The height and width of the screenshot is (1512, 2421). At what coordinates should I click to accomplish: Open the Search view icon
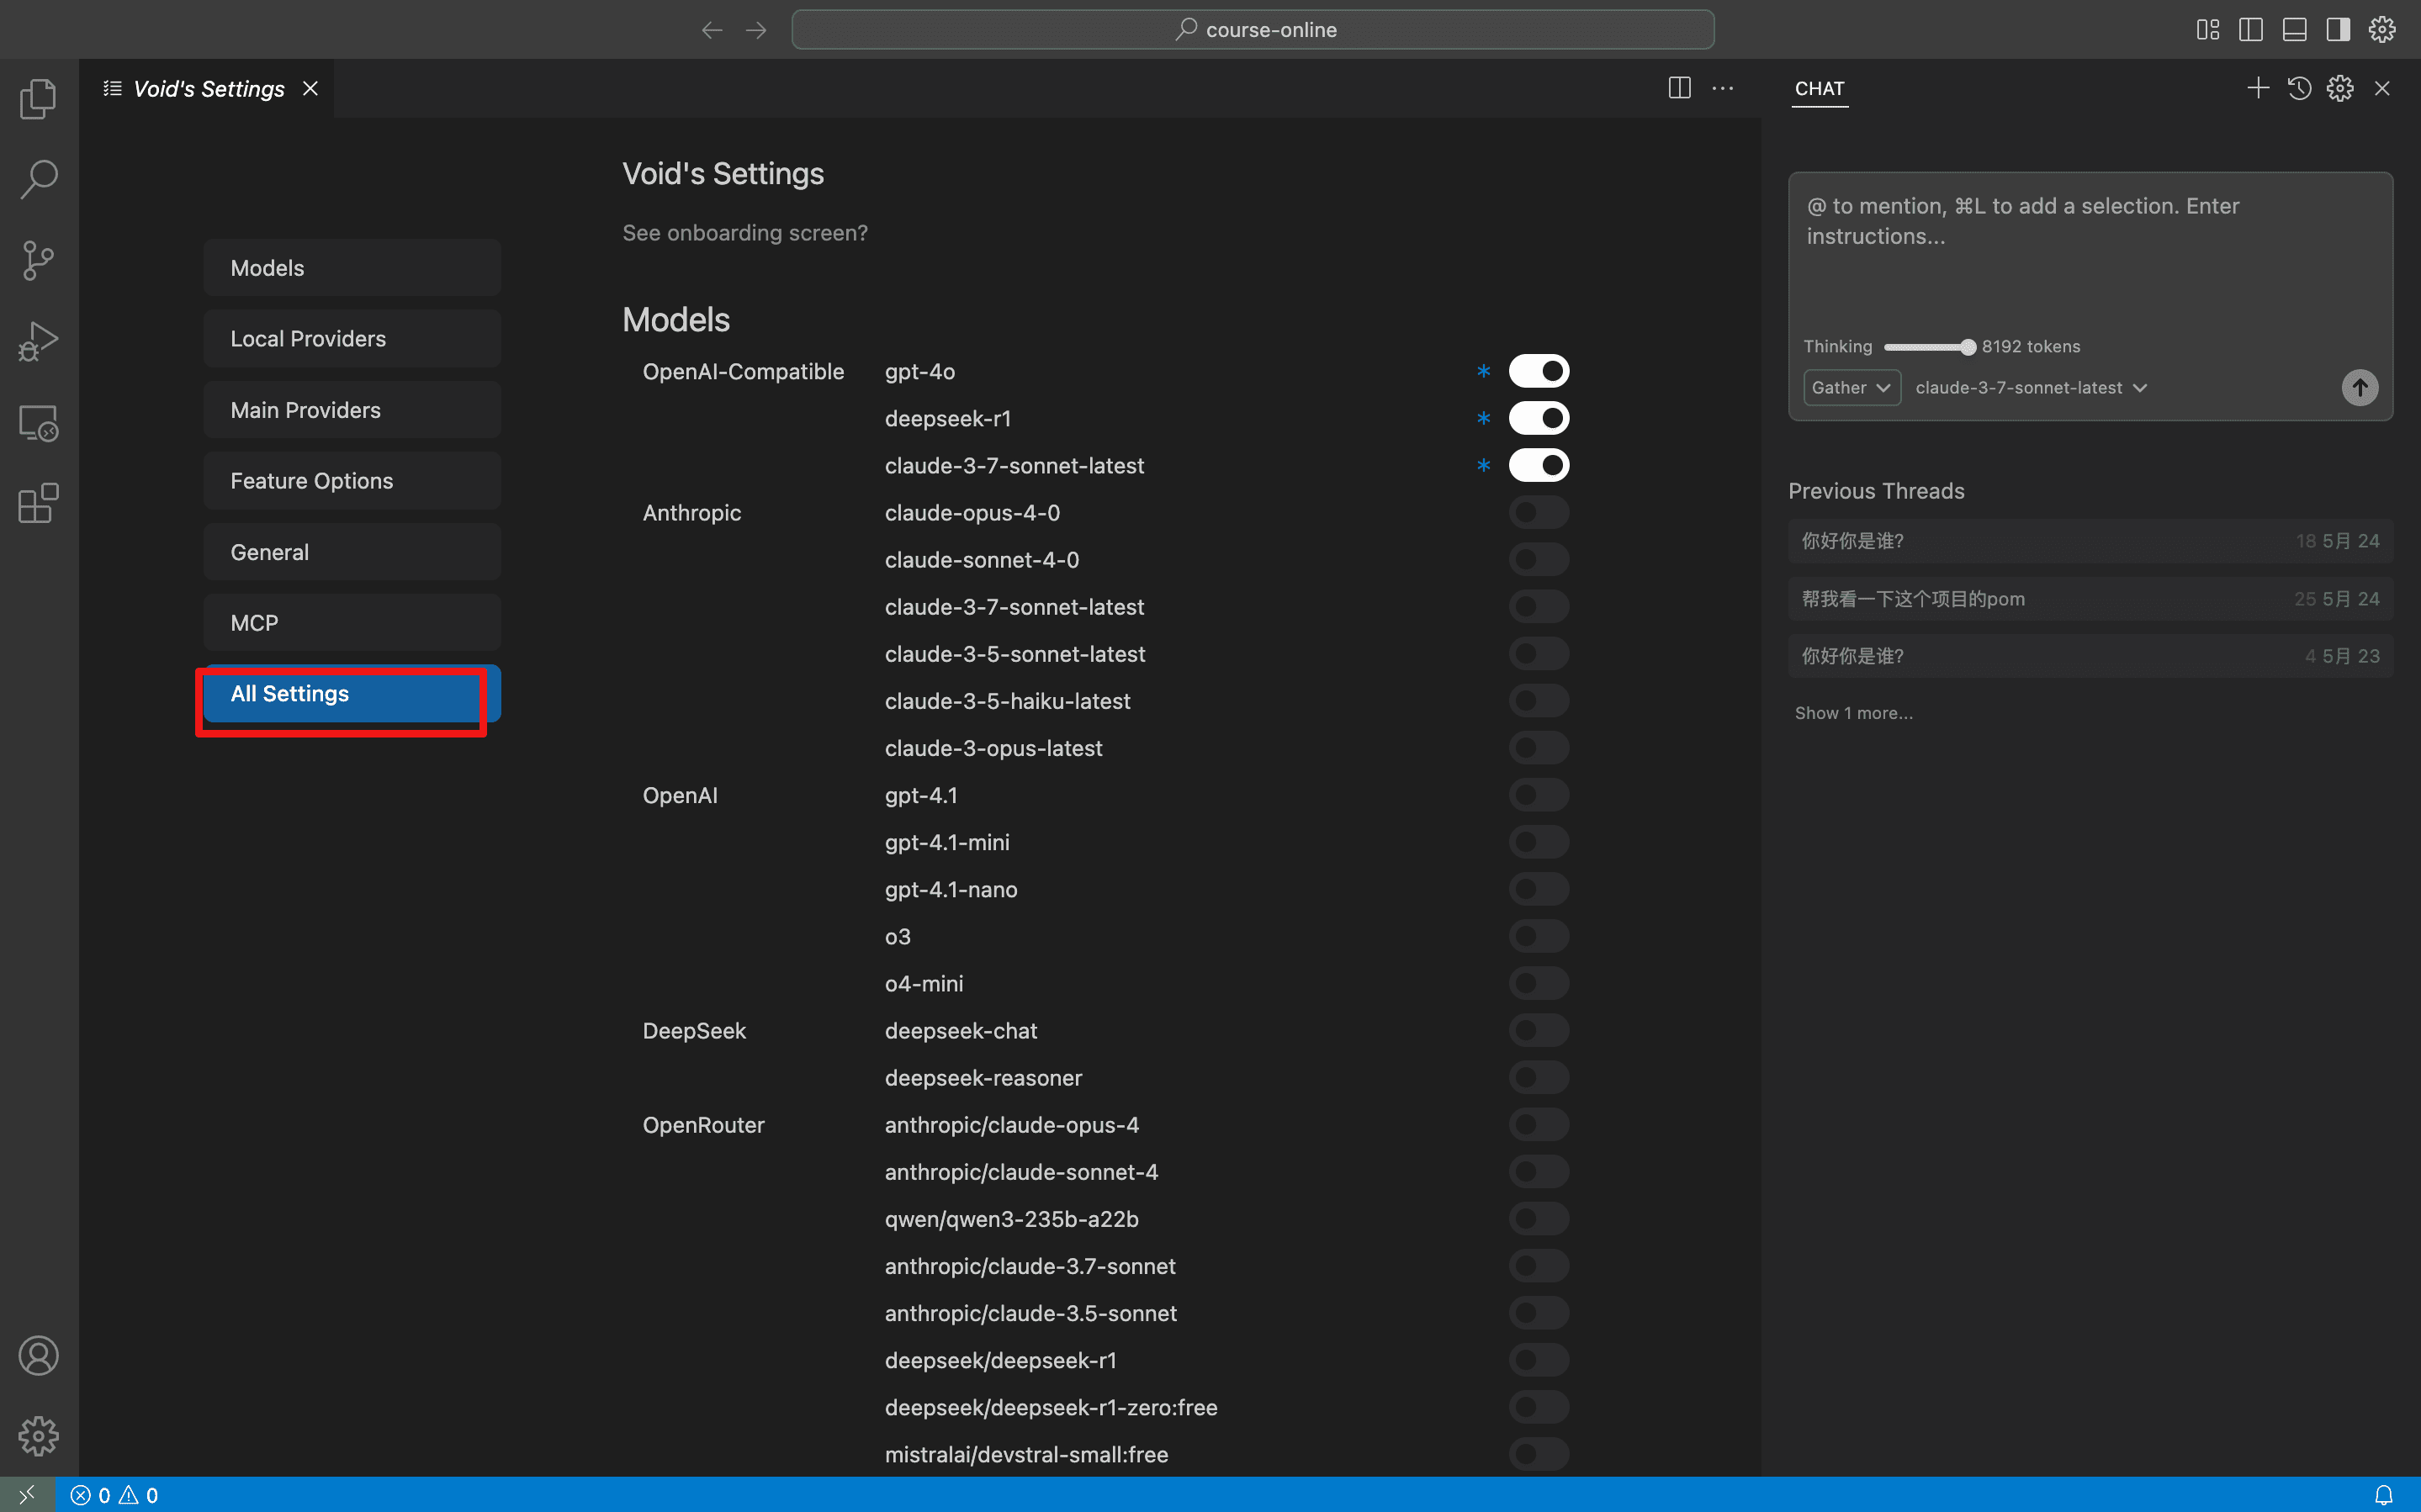(38, 180)
